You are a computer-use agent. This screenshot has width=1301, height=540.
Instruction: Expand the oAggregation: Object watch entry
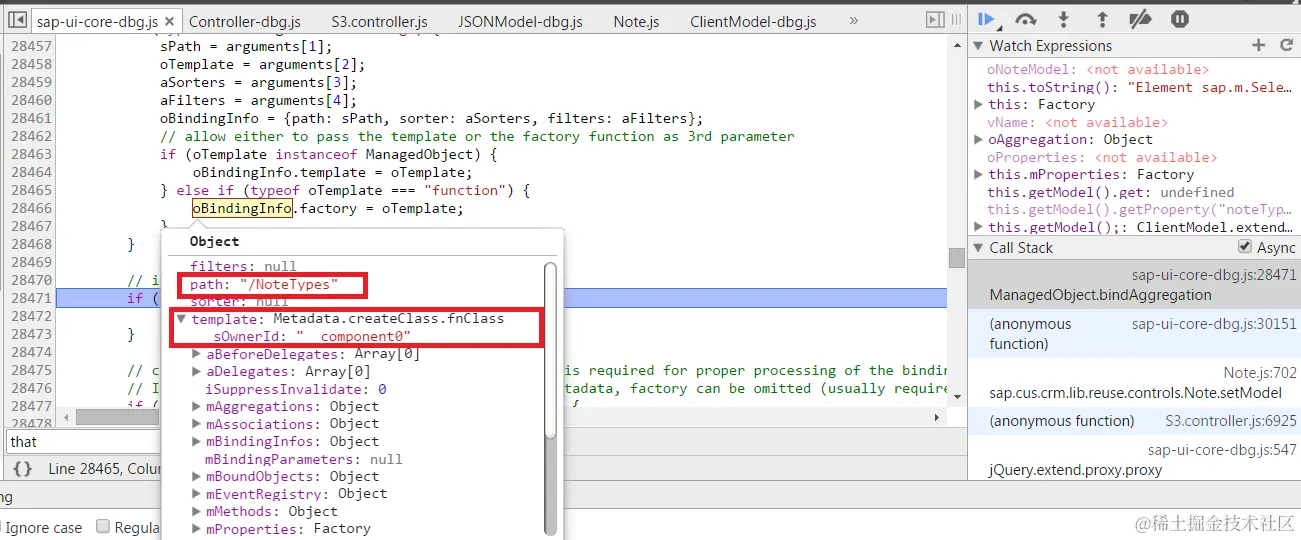tap(979, 139)
